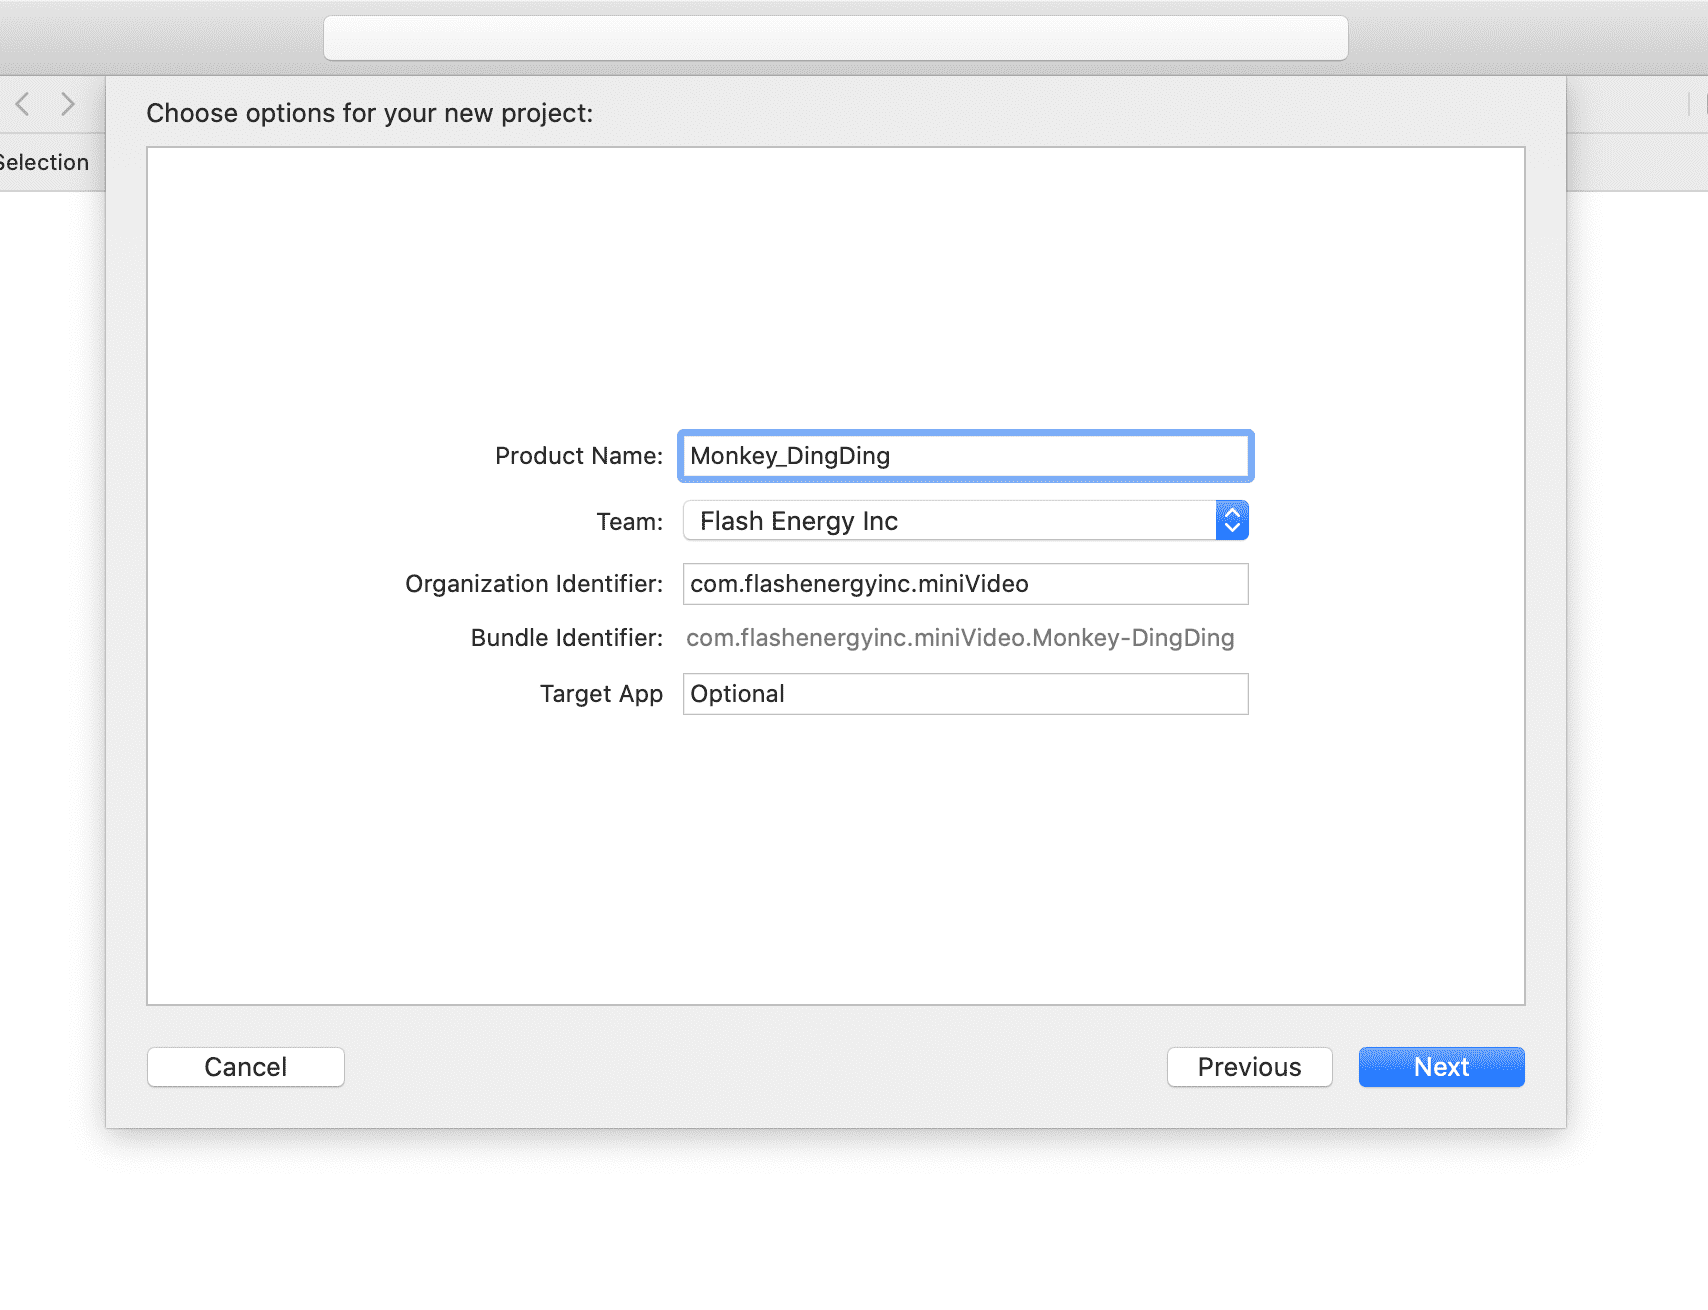This screenshot has height=1310, width=1708.
Task: Click the Target App label
Action: point(601,694)
